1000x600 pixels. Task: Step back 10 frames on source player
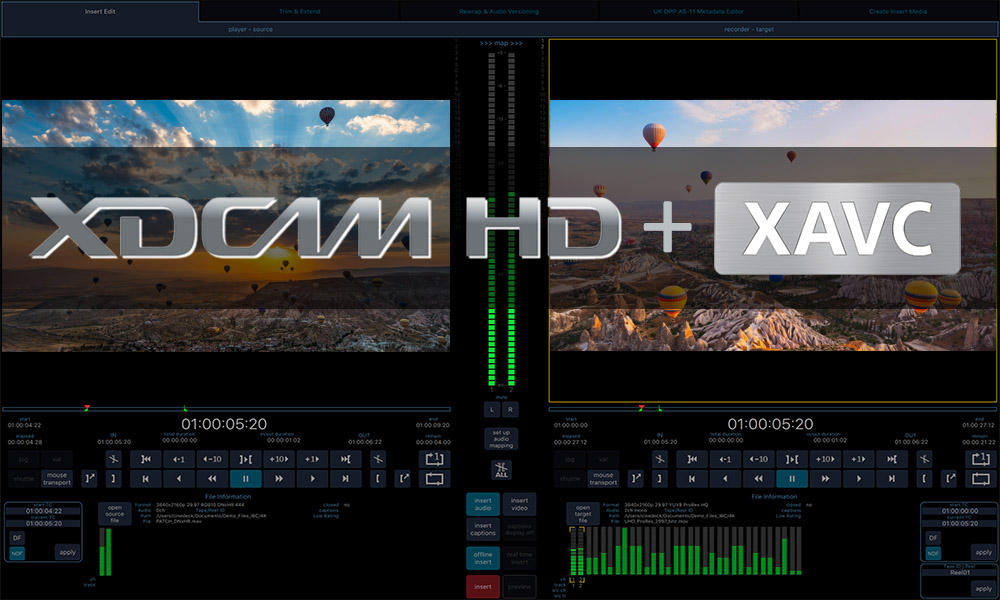[212, 459]
